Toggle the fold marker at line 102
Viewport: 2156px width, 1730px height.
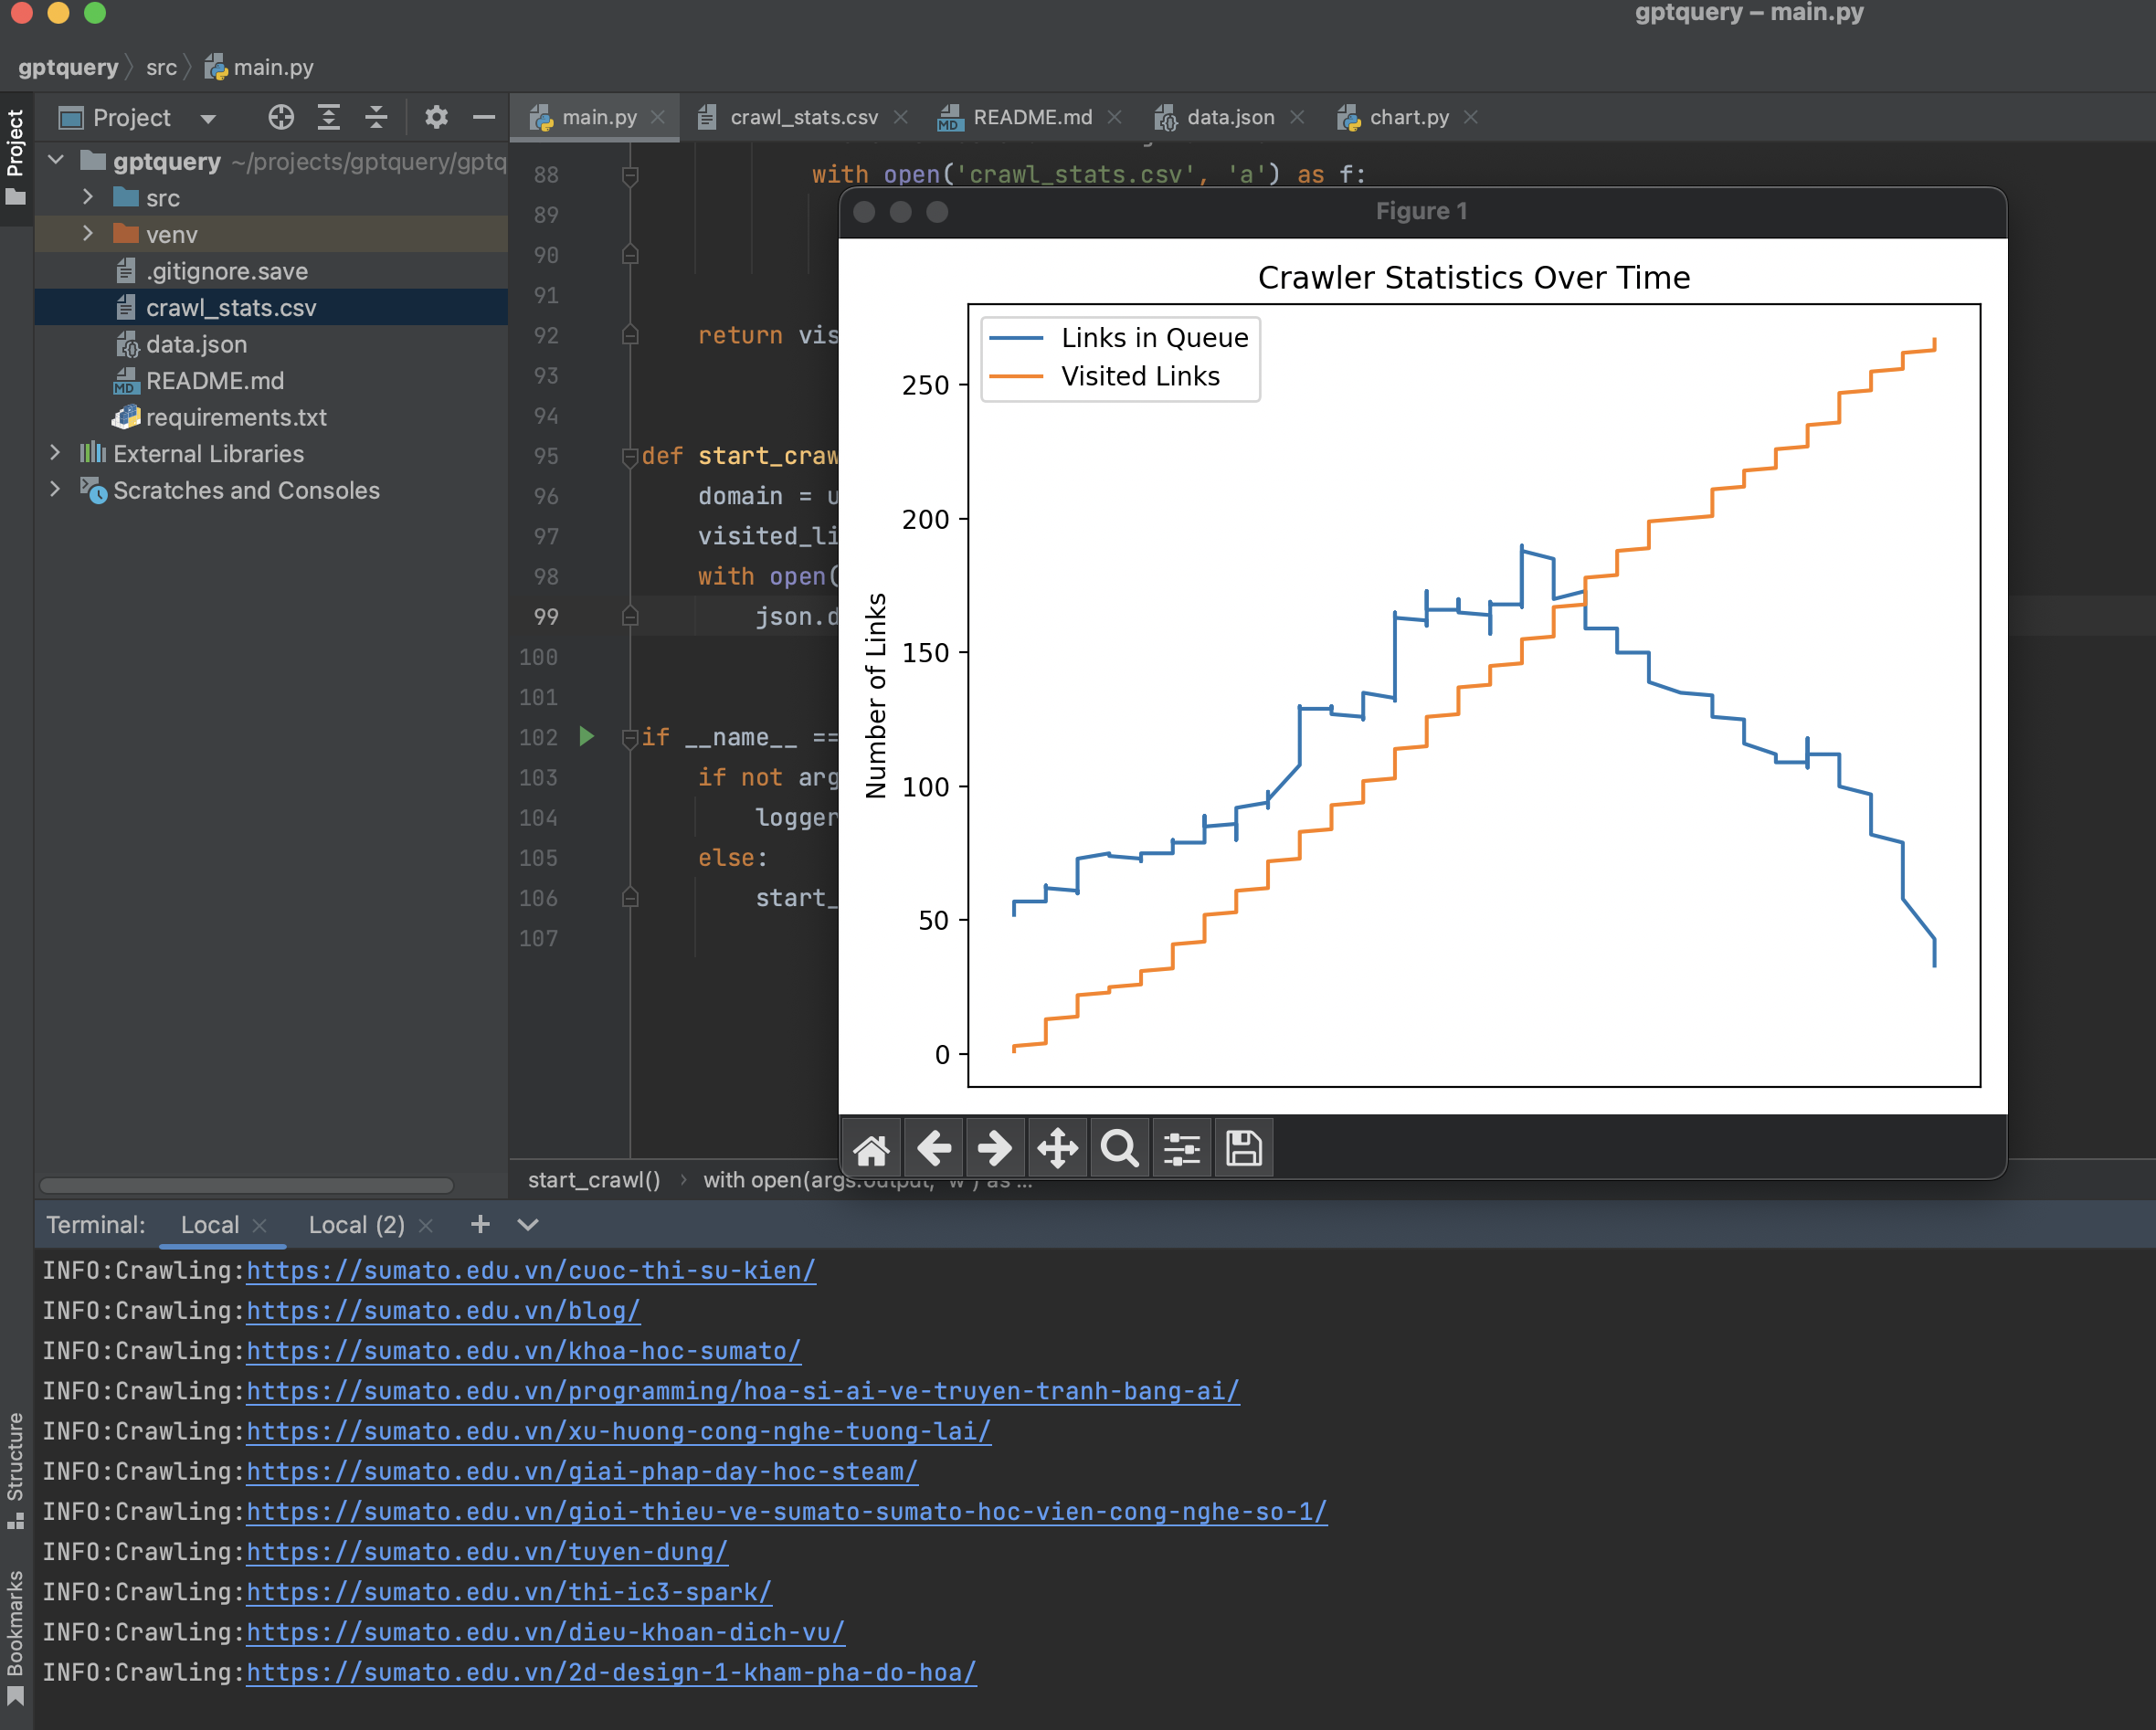coord(630,738)
